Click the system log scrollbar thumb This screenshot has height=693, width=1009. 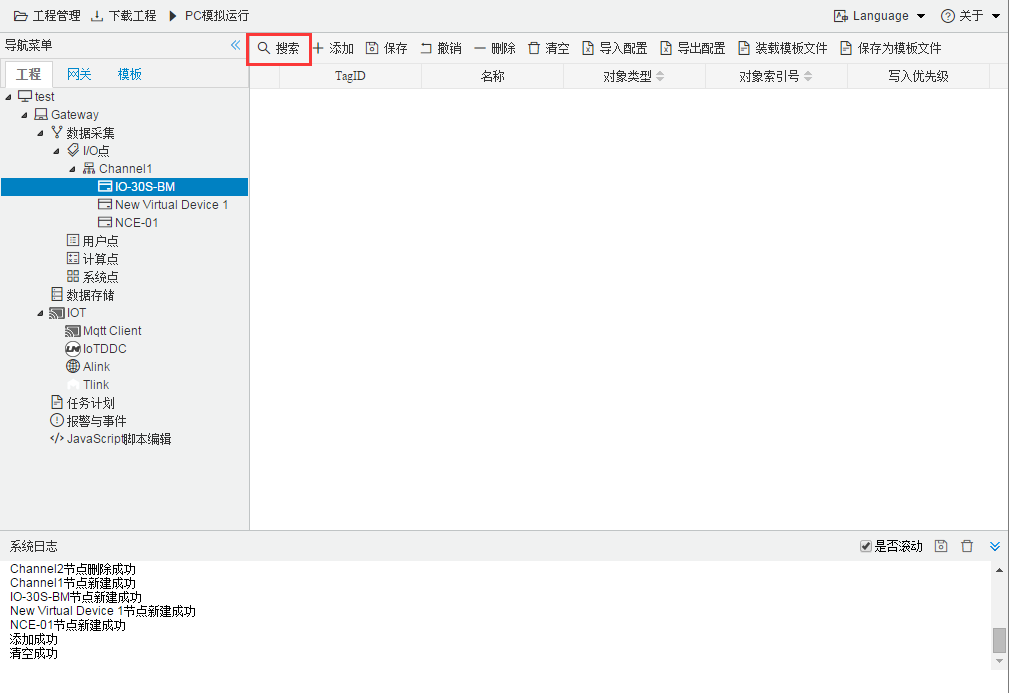click(x=999, y=640)
